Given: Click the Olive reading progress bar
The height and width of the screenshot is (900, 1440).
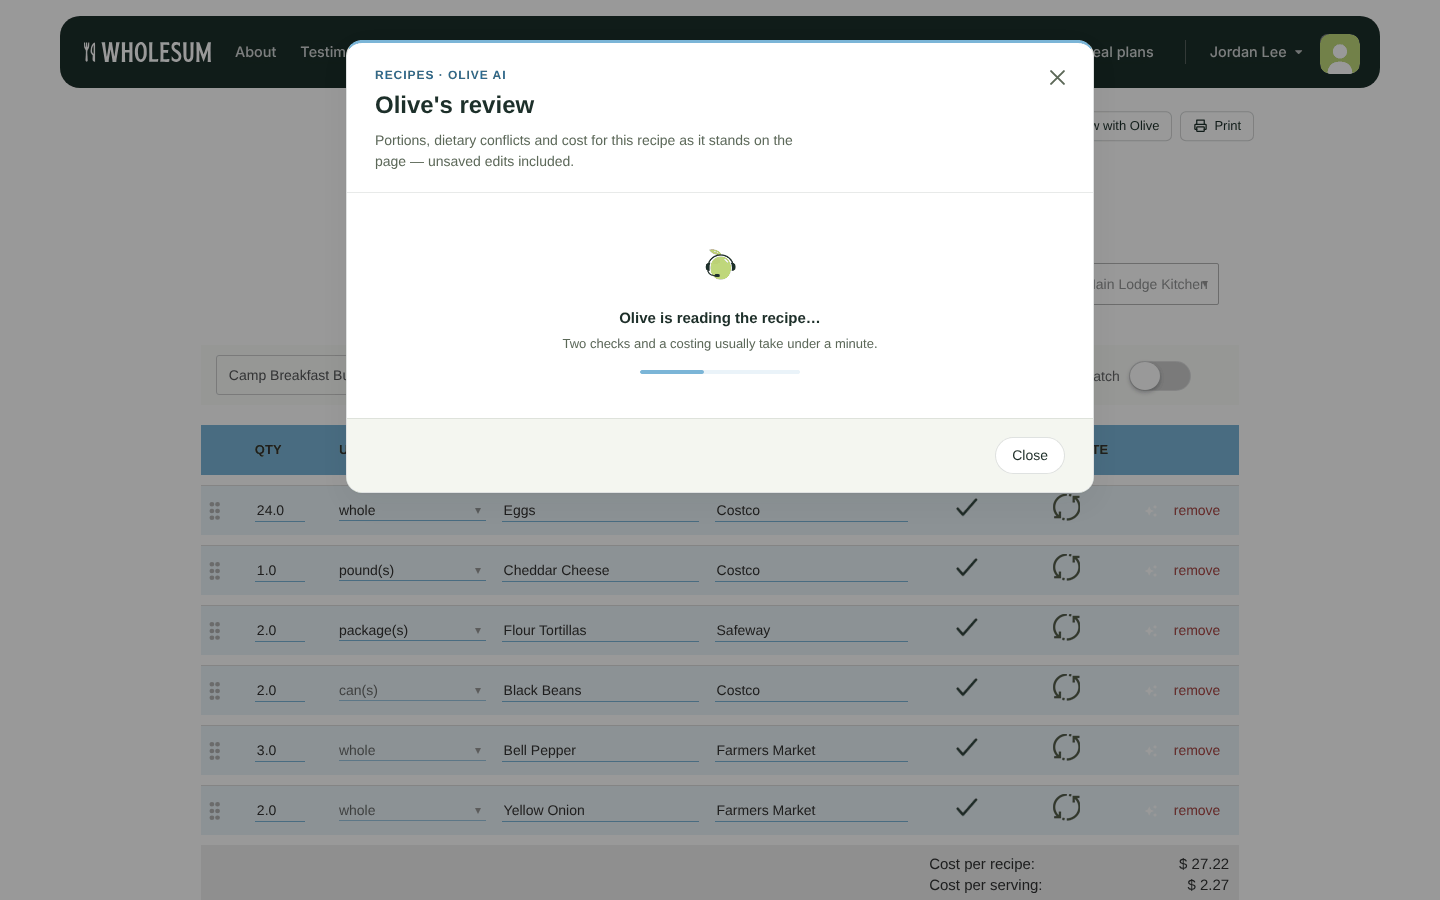Looking at the screenshot, I should 720,372.
